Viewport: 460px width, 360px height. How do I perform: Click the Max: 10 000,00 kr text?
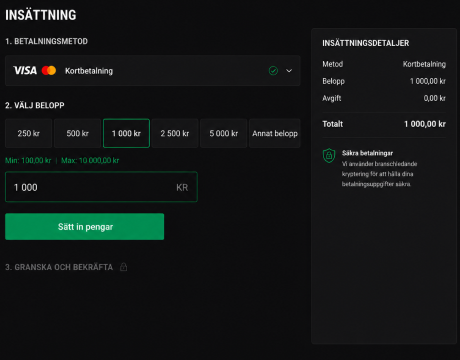(x=90, y=161)
